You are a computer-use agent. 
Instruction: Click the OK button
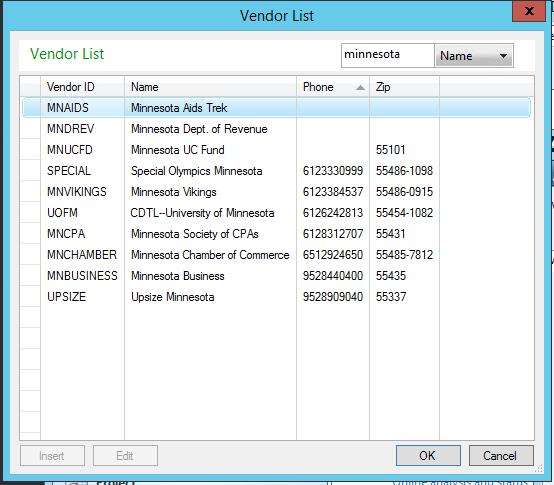[x=428, y=456]
